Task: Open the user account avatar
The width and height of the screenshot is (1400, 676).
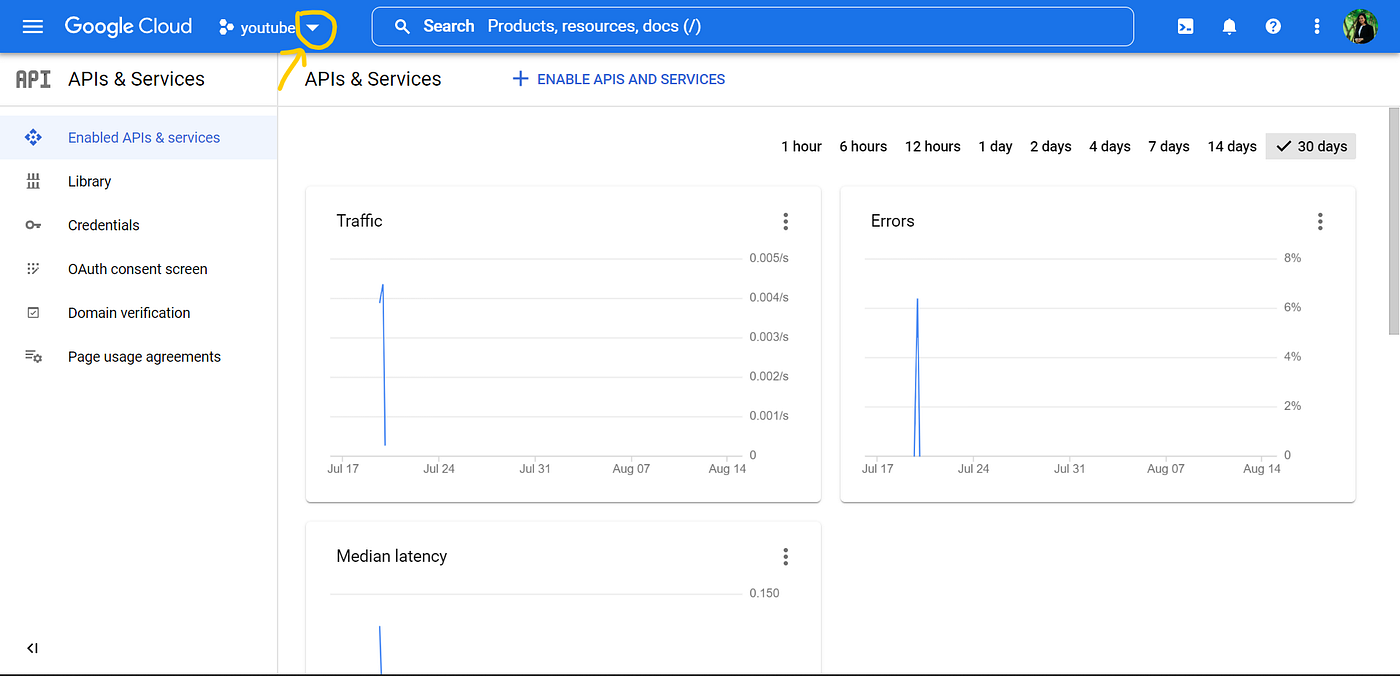Action: [1360, 27]
